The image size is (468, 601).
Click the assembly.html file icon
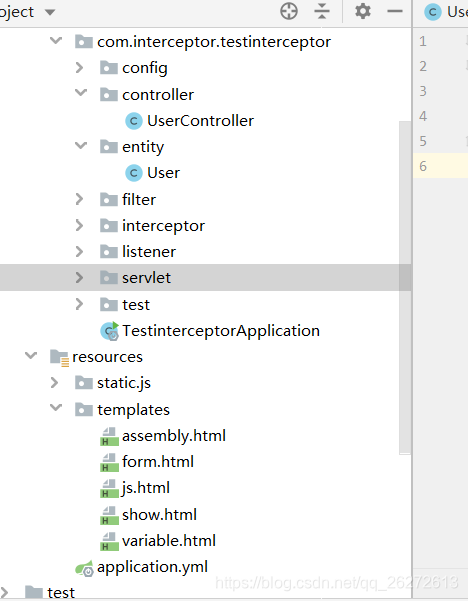pyautogui.click(x=109, y=437)
